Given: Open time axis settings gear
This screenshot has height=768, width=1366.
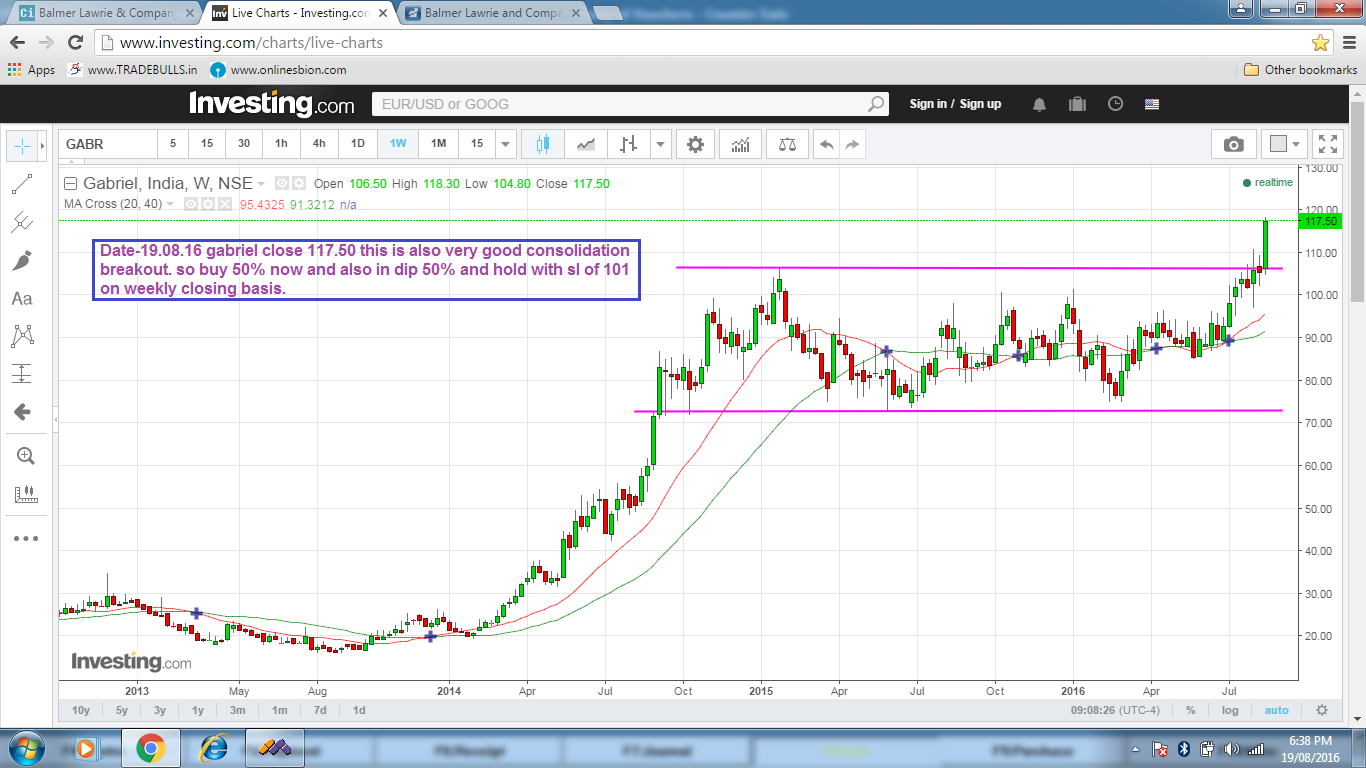Looking at the screenshot, I should coord(1321,710).
